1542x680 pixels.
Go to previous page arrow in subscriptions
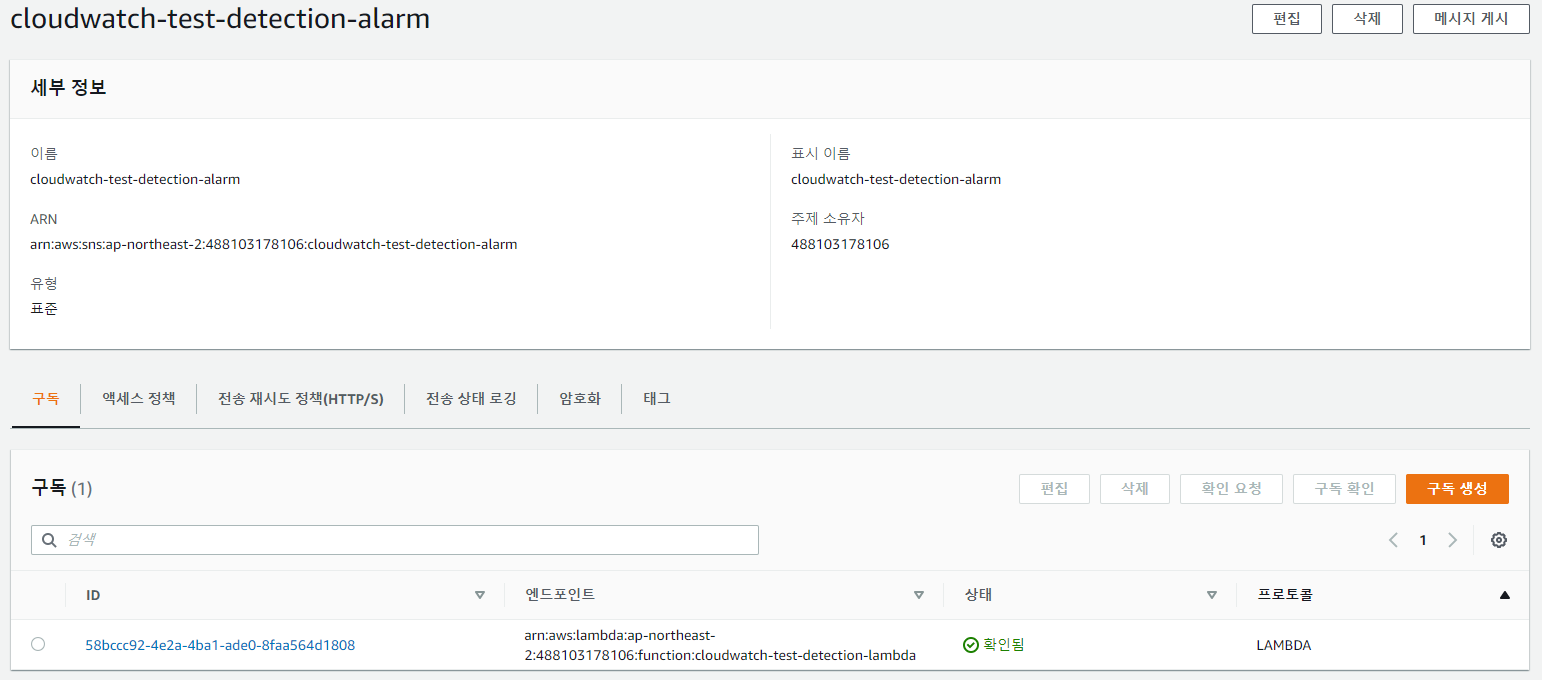tap(1393, 540)
